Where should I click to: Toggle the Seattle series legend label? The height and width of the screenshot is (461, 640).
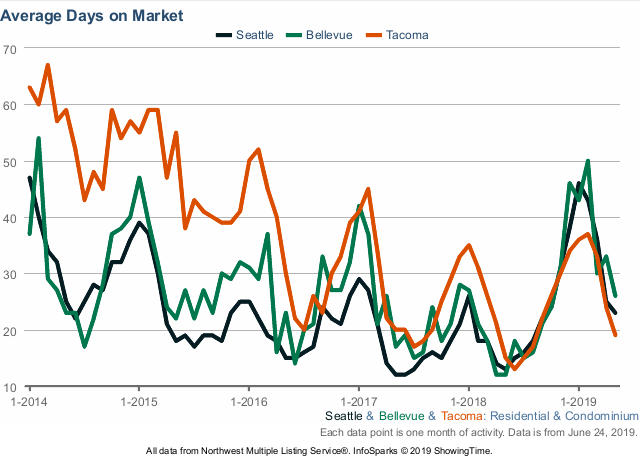tap(255, 35)
